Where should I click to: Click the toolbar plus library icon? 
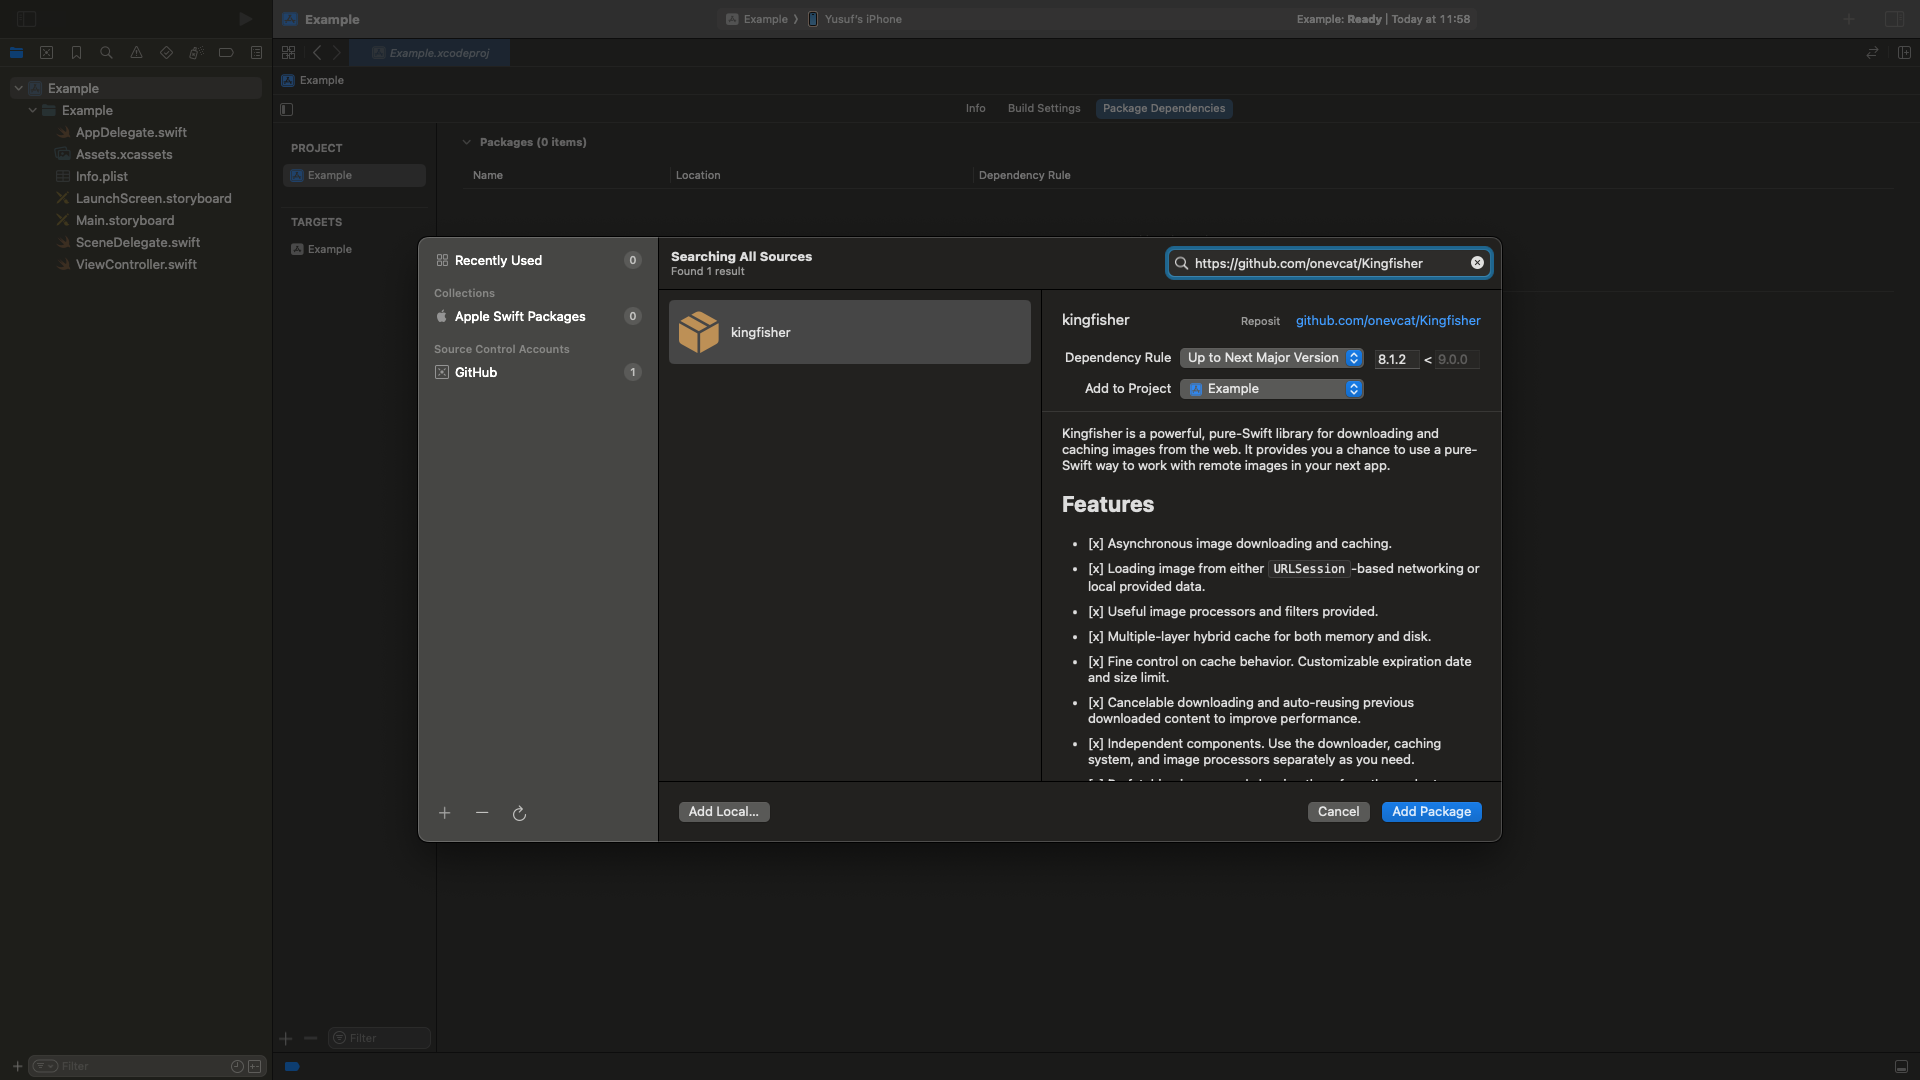pyautogui.click(x=1849, y=19)
